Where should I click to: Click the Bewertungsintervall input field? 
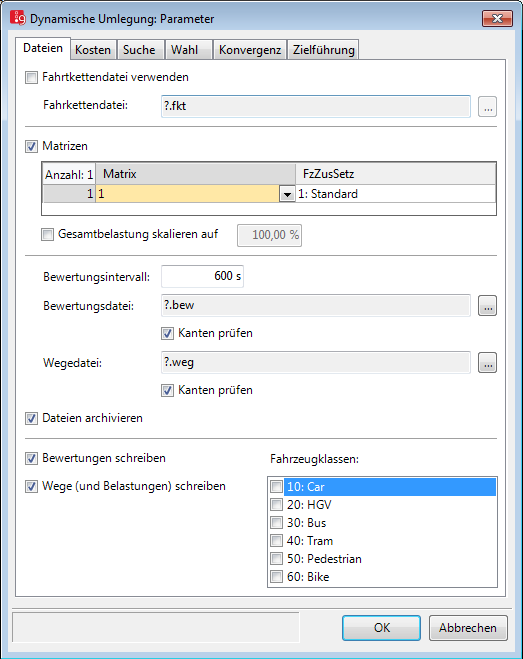202,277
